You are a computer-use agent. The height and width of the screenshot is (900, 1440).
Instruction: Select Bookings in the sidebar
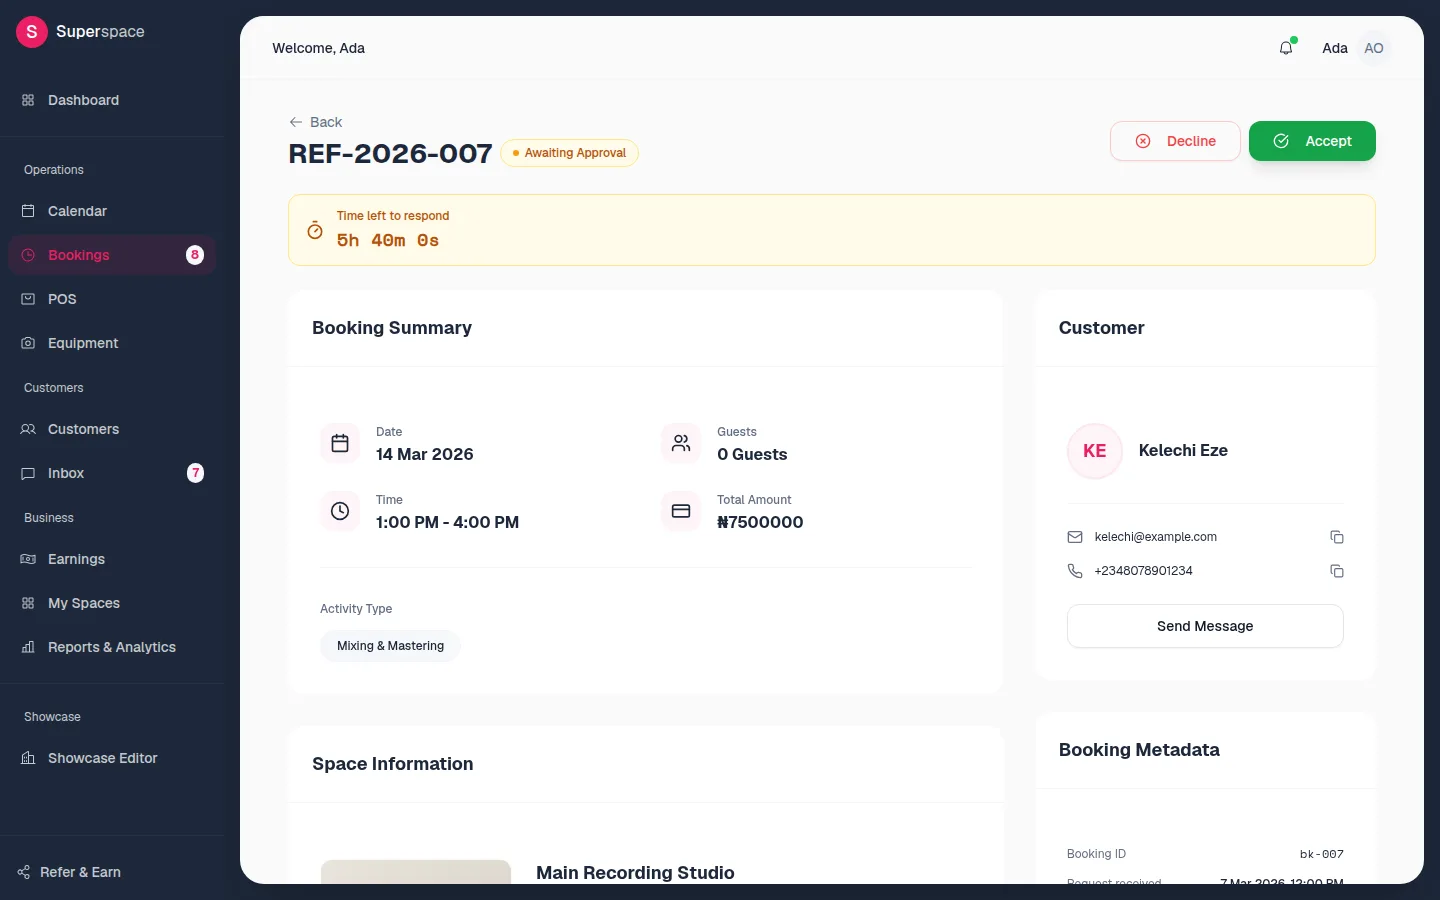click(x=112, y=255)
